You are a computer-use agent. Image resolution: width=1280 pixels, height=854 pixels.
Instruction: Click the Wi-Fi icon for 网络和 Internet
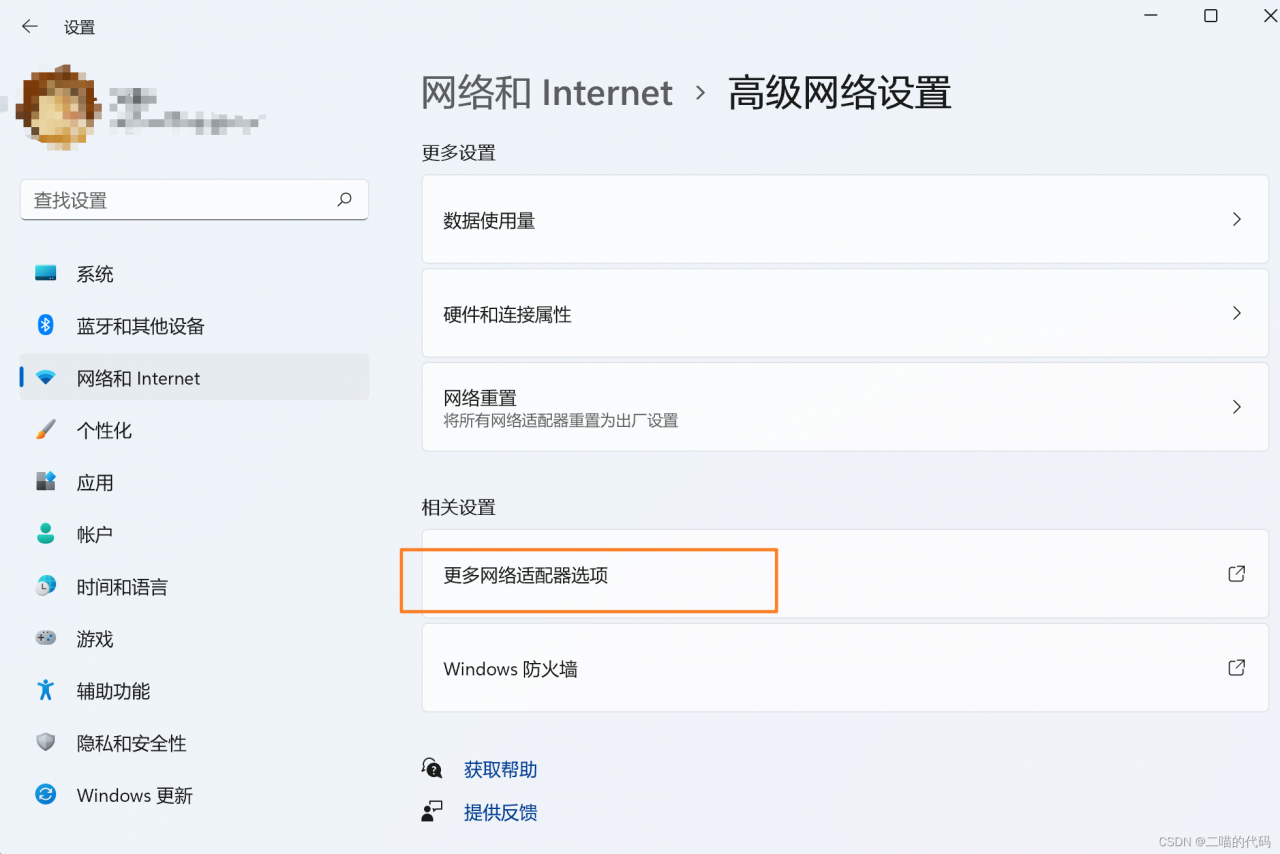coord(46,378)
